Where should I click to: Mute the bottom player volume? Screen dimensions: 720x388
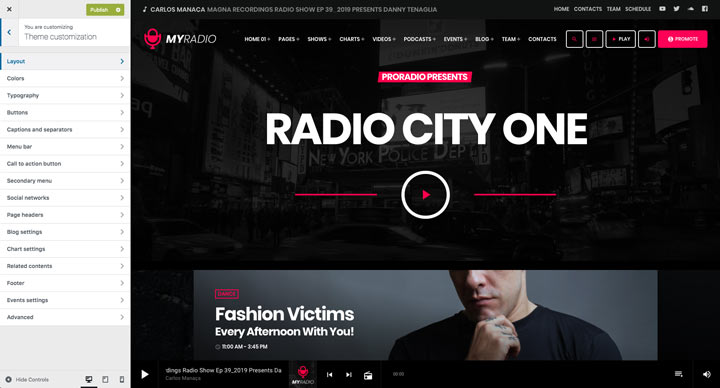(x=706, y=374)
